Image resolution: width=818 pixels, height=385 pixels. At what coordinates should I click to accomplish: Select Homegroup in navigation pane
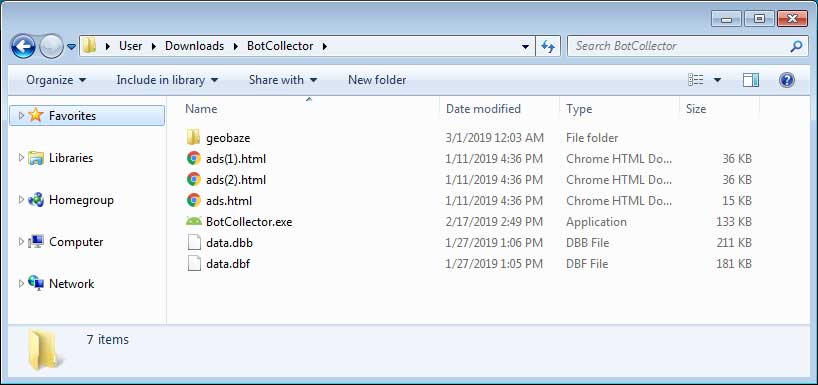click(81, 200)
